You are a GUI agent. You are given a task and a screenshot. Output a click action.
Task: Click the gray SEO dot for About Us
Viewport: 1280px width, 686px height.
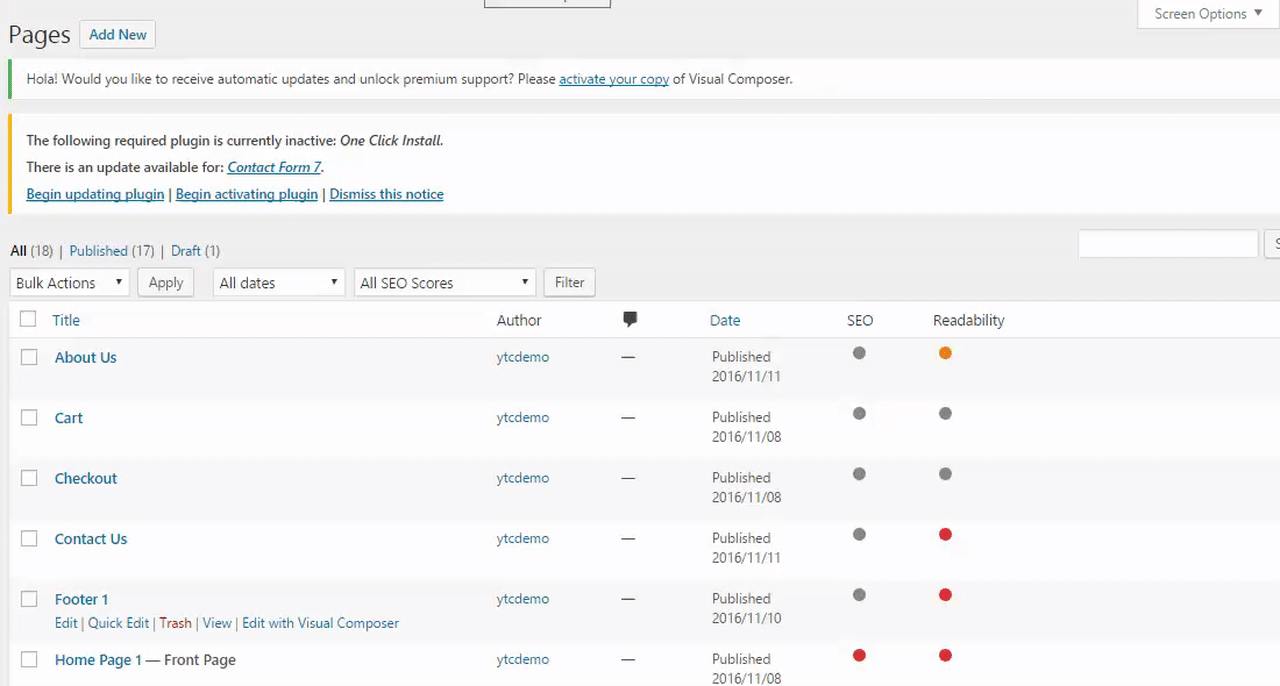coord(859,353)
